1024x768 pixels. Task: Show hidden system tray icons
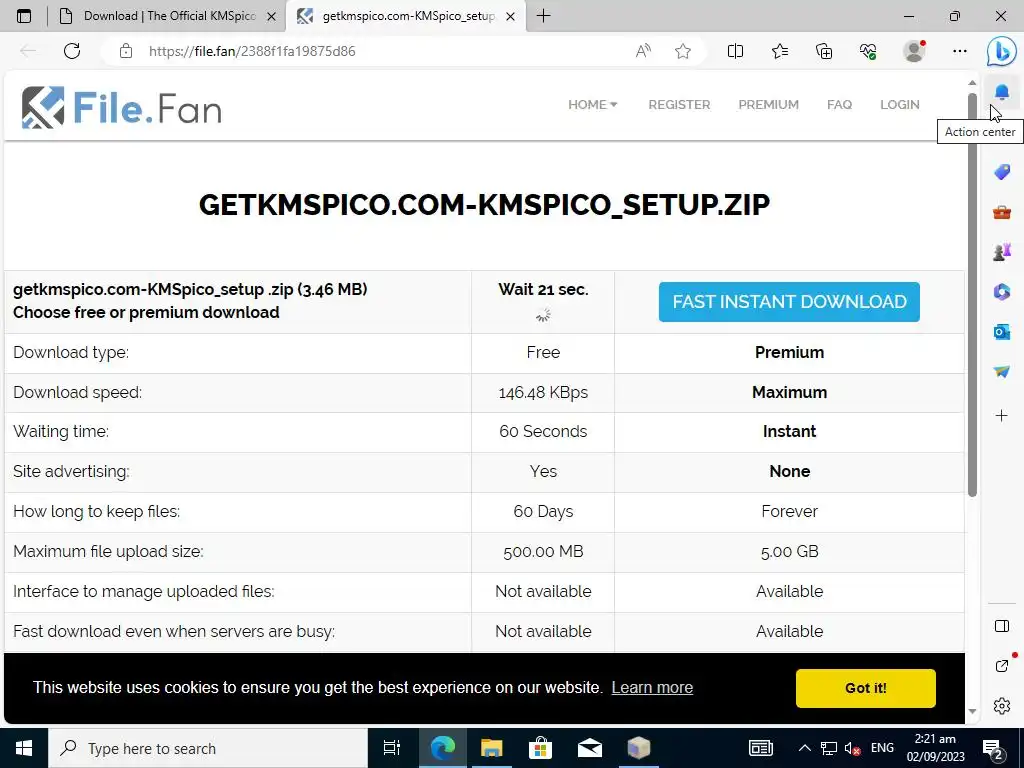tap(805, 748)
